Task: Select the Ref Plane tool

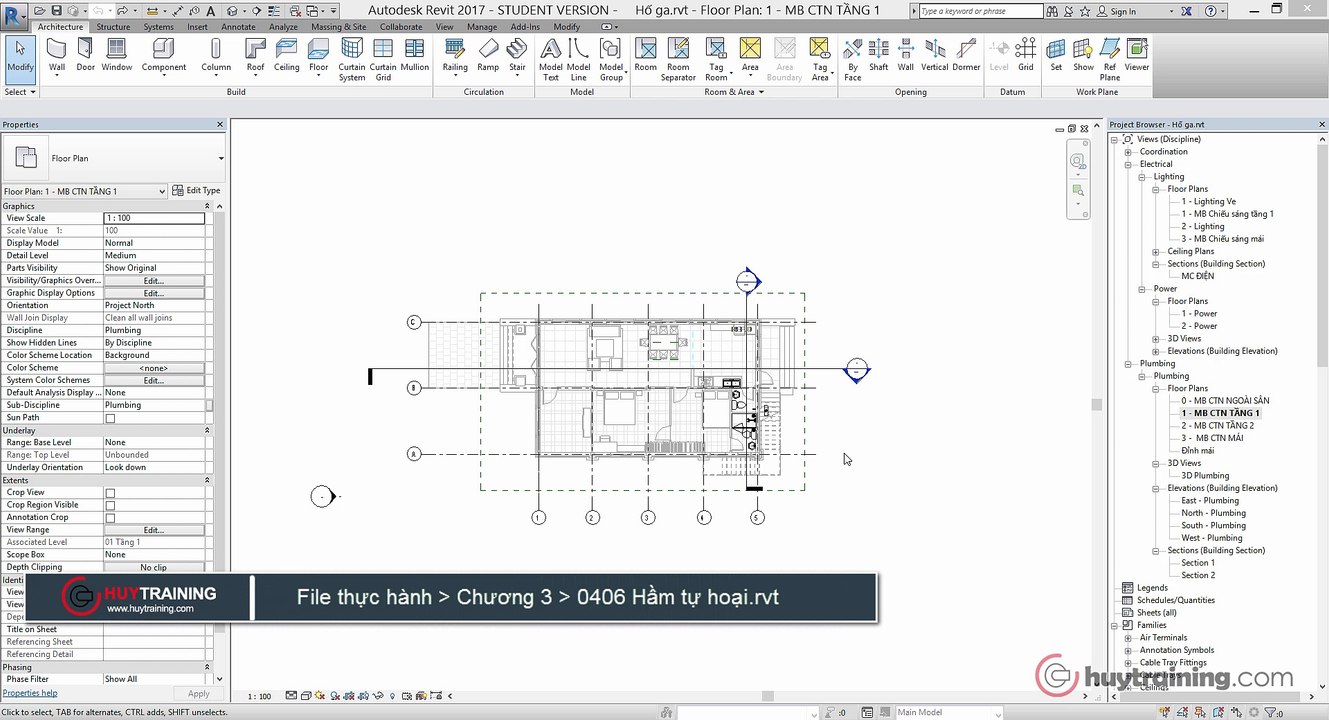Action: coord(1110,60)
